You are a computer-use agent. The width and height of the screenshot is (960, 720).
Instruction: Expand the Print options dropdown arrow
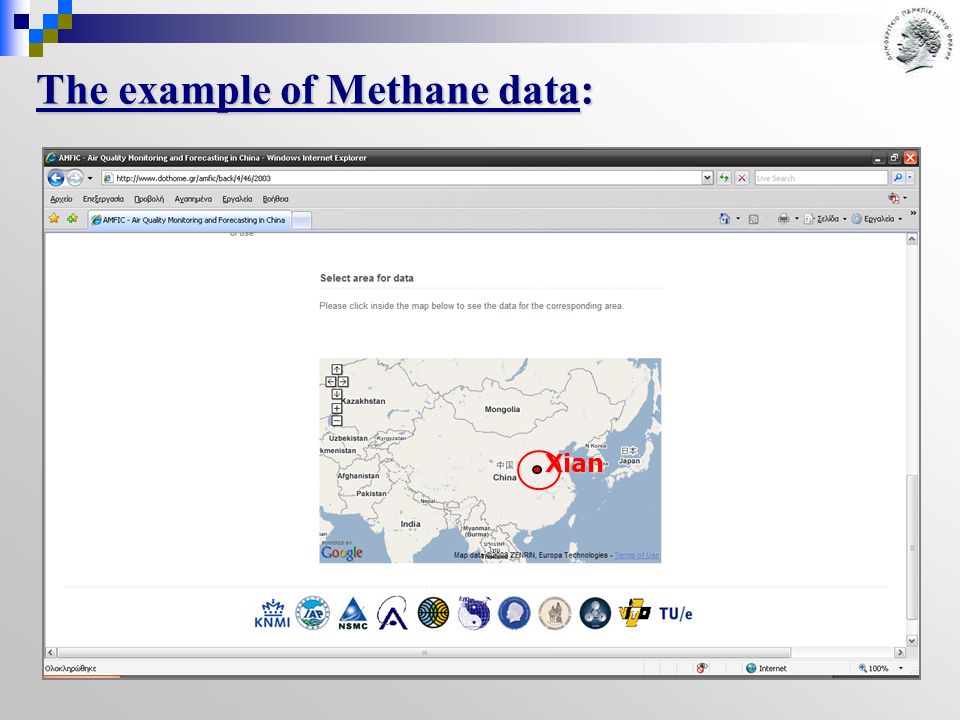[x=797, y=219]
